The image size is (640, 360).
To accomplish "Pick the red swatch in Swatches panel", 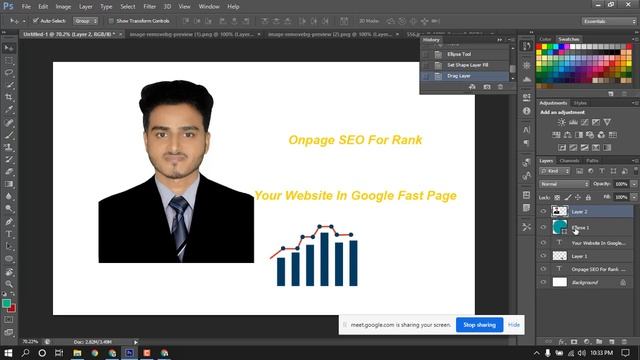I will click(x=539, y=47).
